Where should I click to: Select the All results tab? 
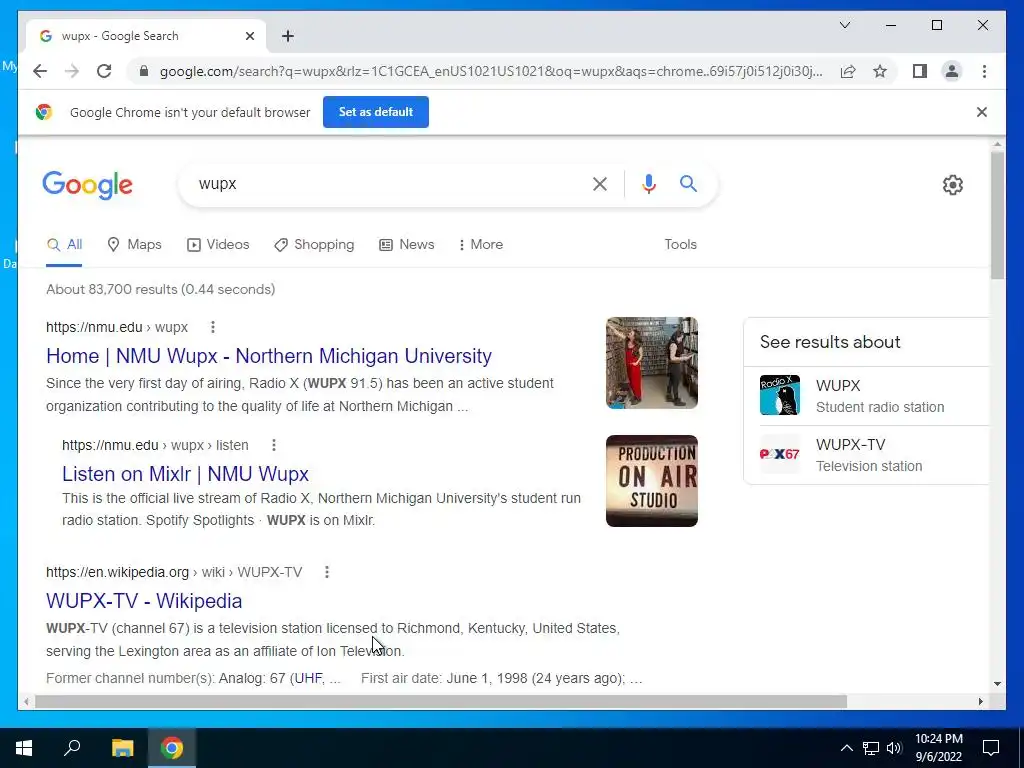click(x=65, y=245)
